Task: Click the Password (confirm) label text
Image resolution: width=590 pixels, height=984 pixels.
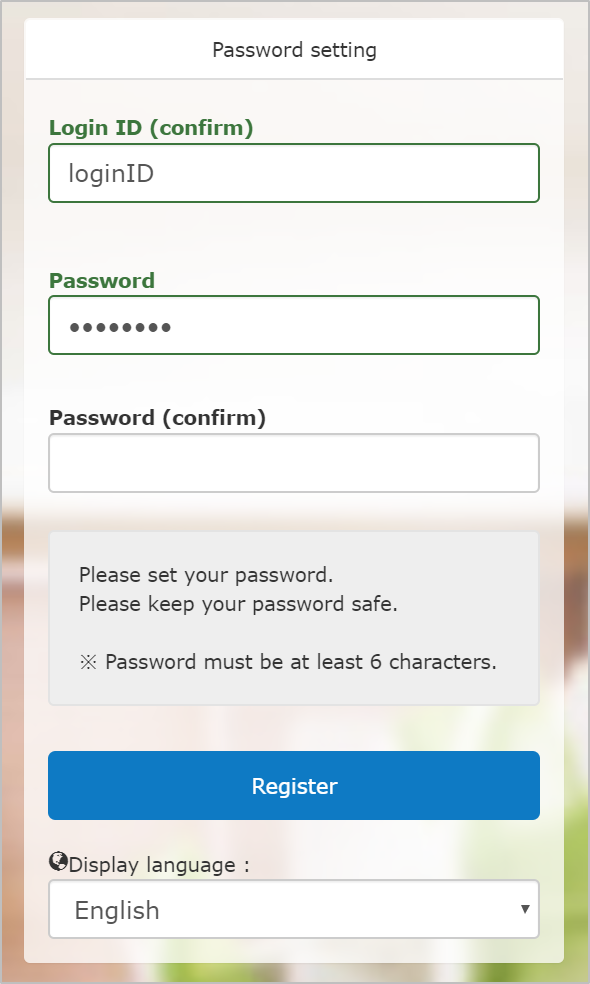Action: point(158,418)
